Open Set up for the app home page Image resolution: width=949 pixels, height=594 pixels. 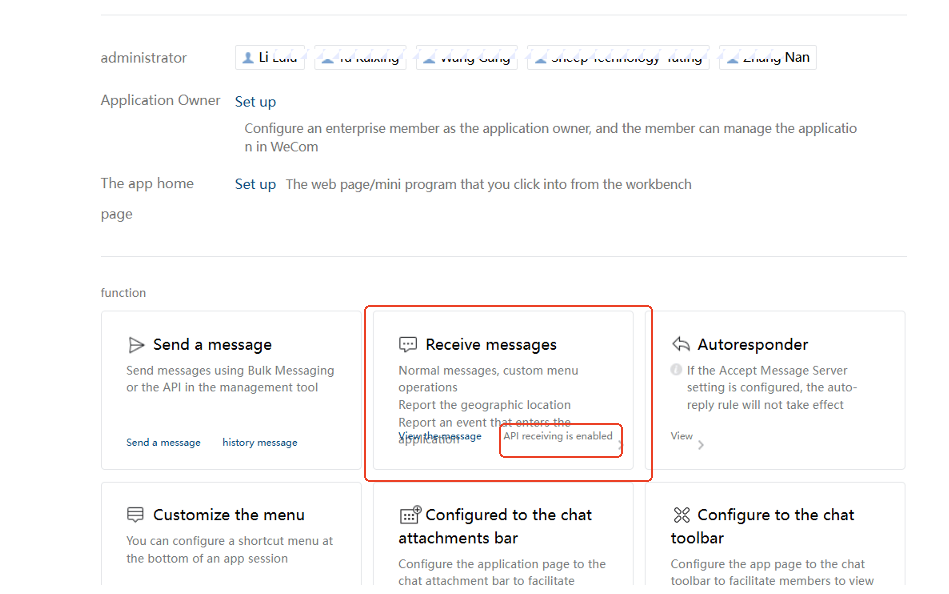(x=255, y=184)
